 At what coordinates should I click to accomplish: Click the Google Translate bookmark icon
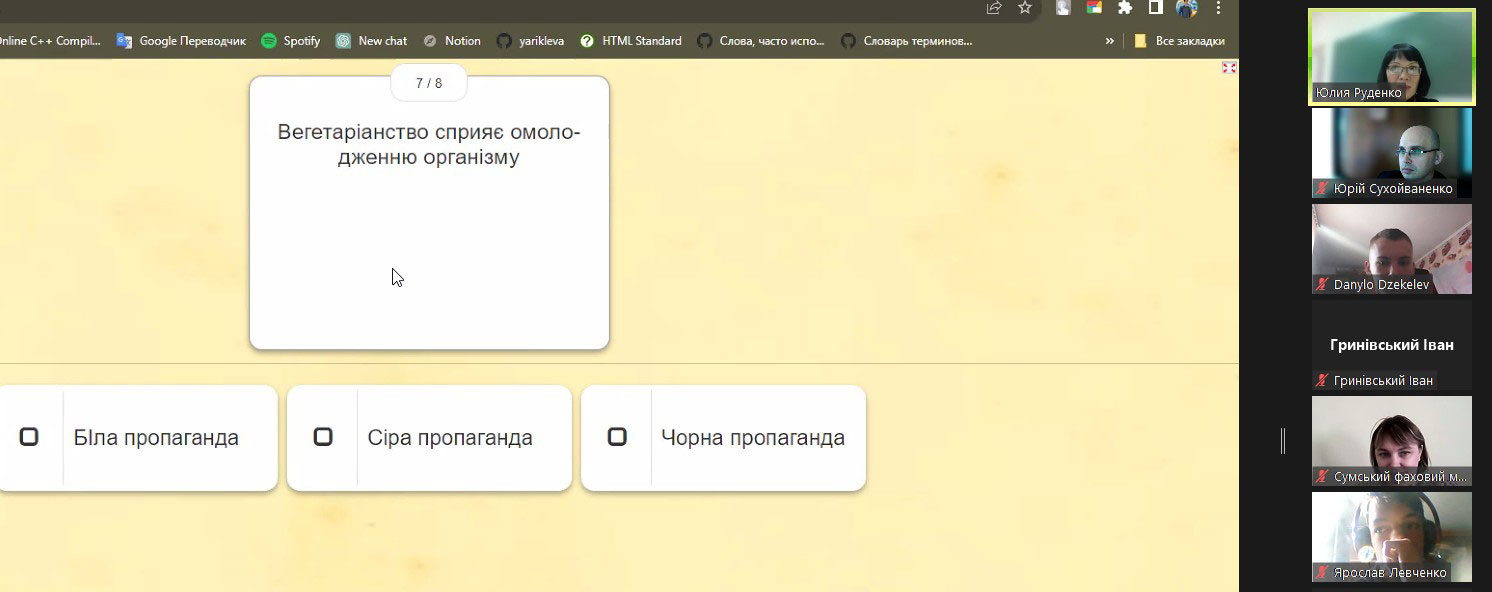point(124,41)
